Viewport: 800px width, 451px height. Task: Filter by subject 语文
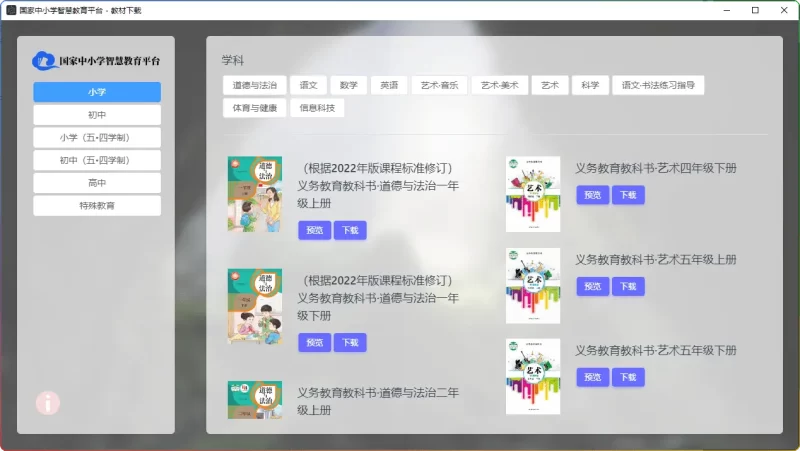pos(309,85)
